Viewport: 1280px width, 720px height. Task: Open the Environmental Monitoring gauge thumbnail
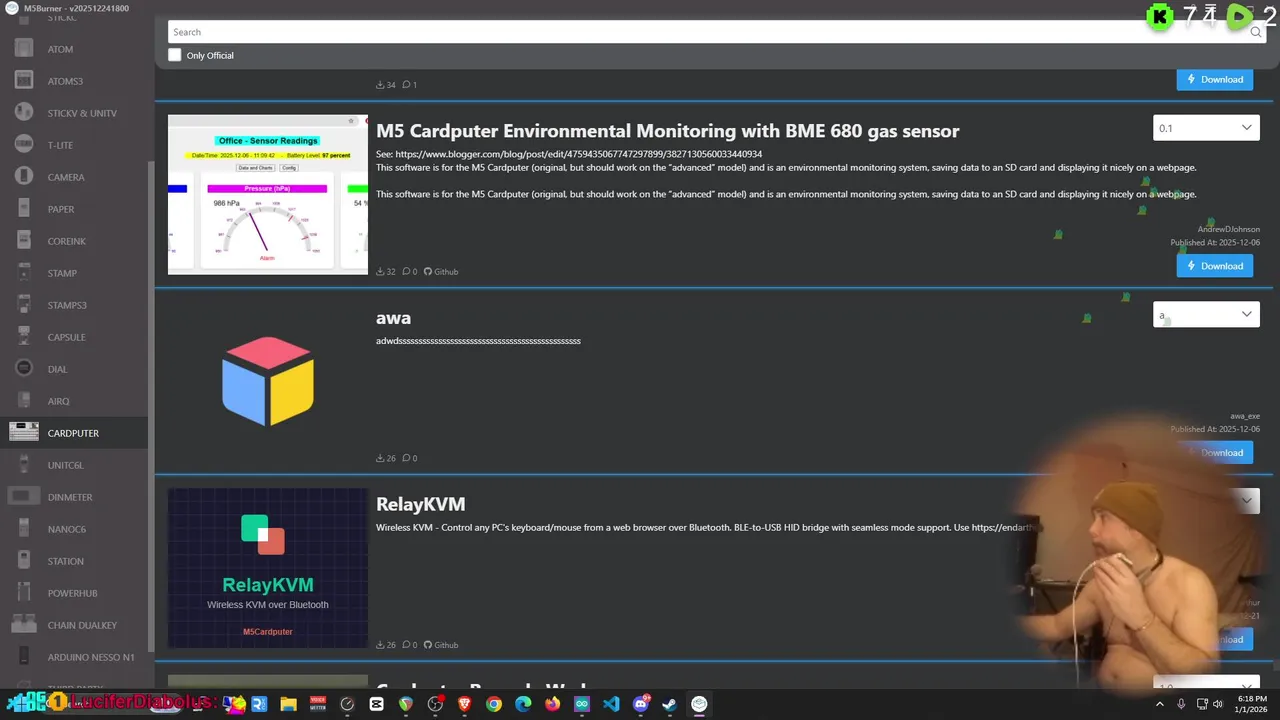(268, 194)
